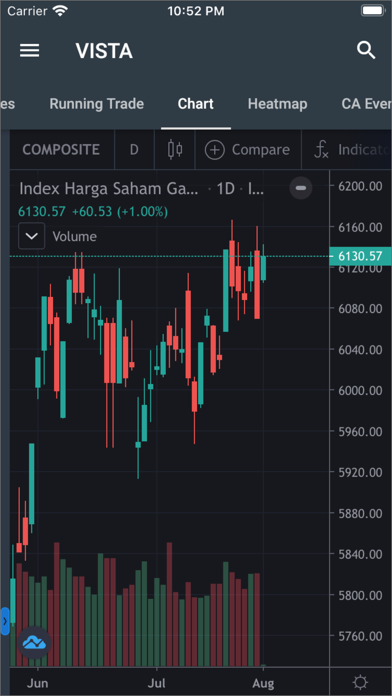Switch to the Running Trade tab
The image size is (392, 696).
pos(96,104)
